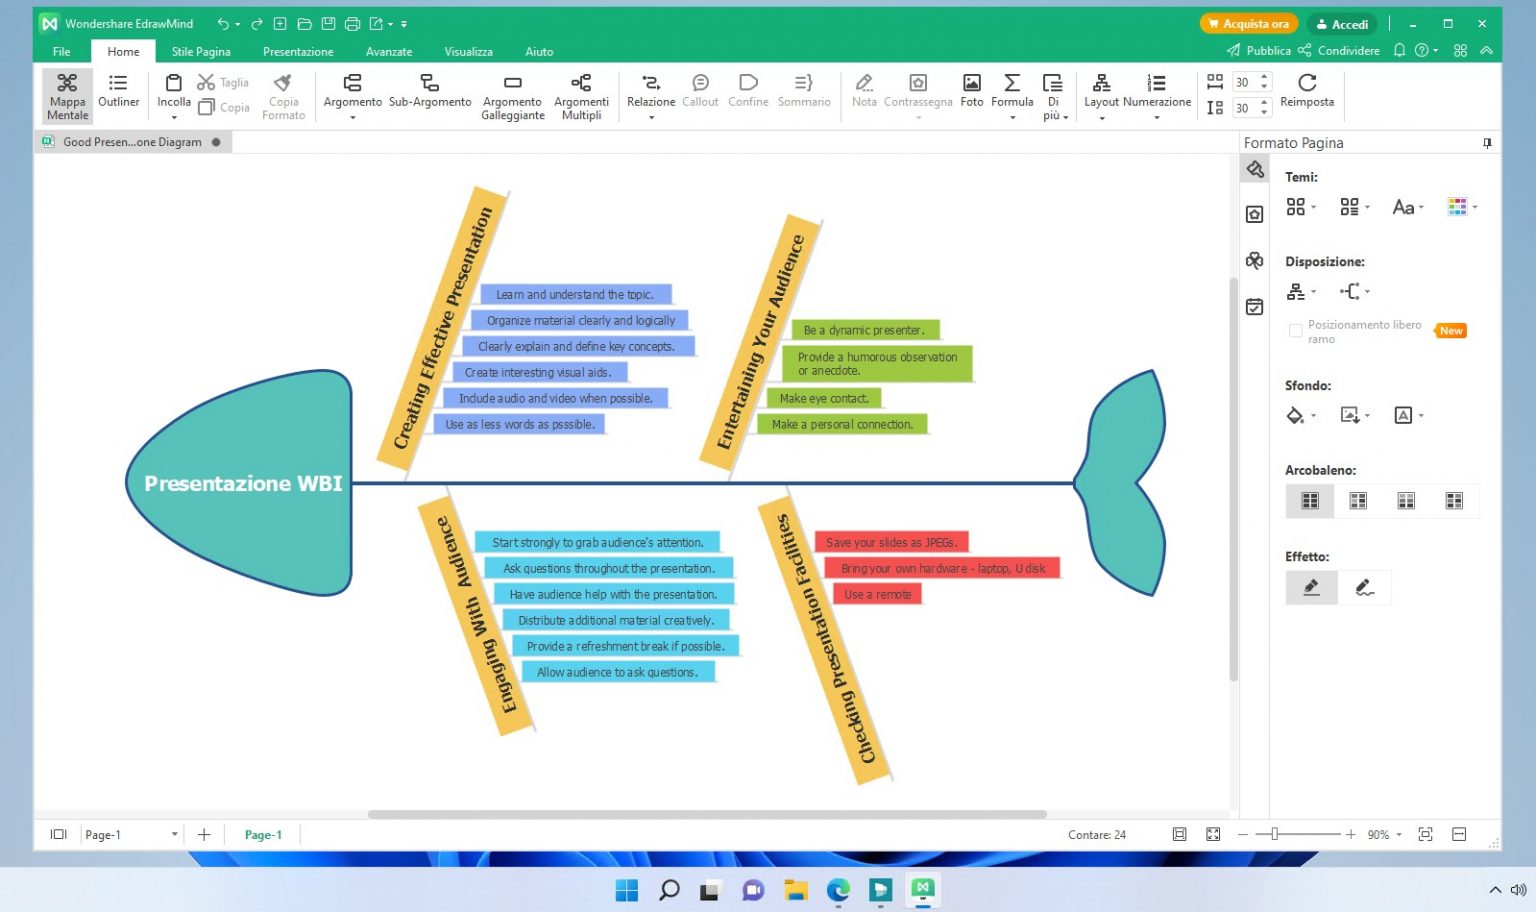1536x912 pixels.
Task: Switch to the Presentazione ribbon tab
Action: [297, 51]
